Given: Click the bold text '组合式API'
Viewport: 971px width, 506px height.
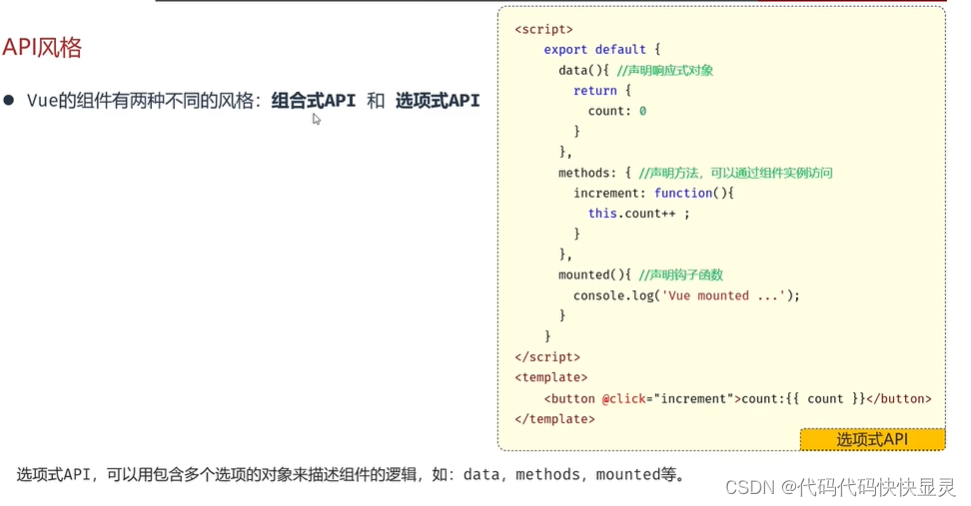Looking at the screenshot, I should (313, 100).
